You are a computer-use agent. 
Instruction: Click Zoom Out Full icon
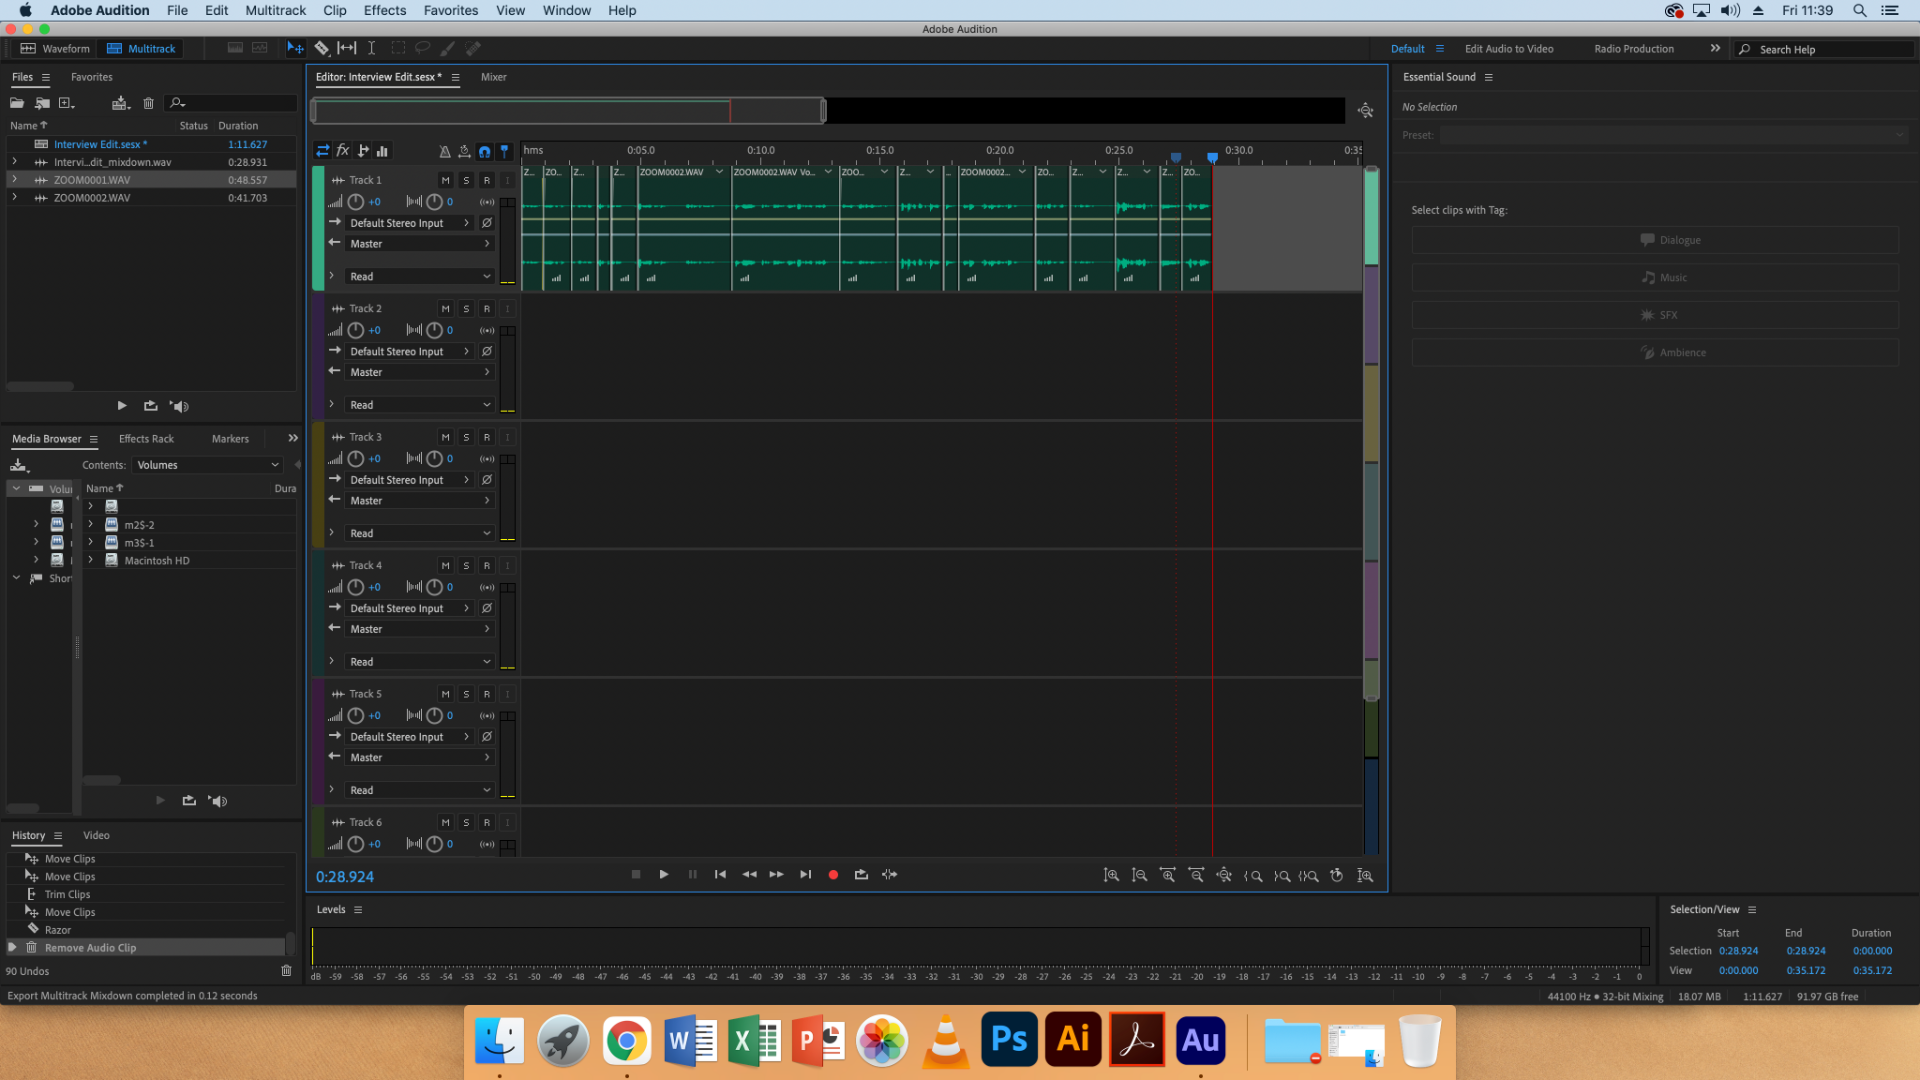pos(1224,876)
